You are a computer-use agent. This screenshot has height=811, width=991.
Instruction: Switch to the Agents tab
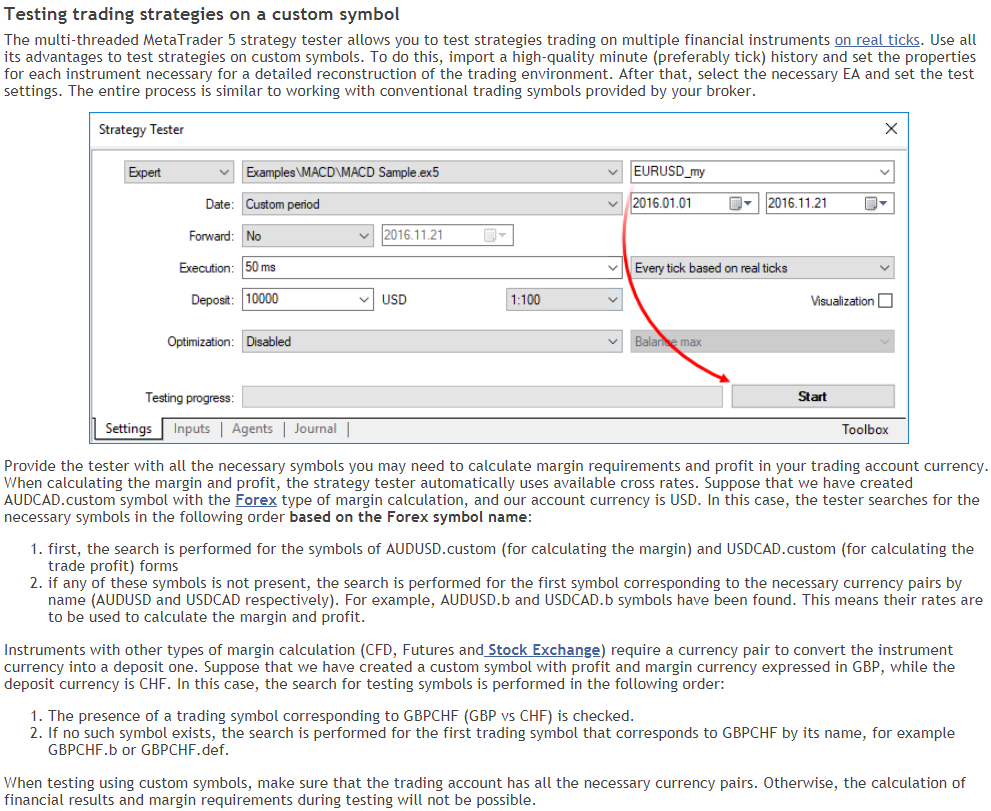(252, 429)
